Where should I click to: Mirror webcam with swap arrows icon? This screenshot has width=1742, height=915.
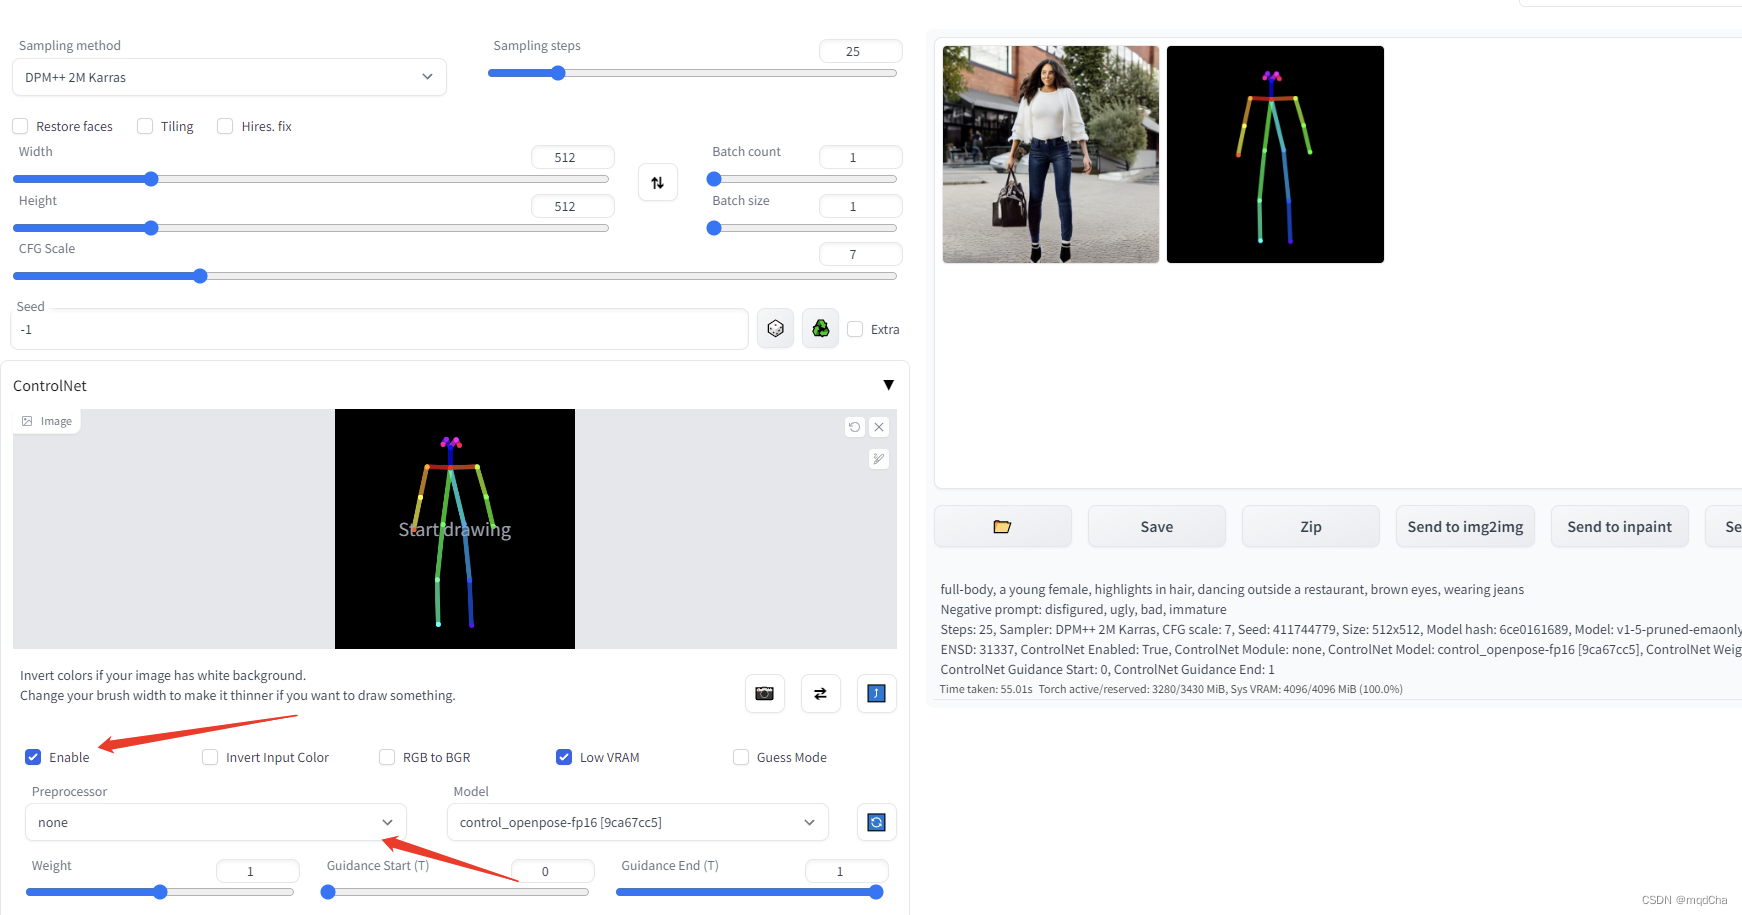(x=820, y=693)
